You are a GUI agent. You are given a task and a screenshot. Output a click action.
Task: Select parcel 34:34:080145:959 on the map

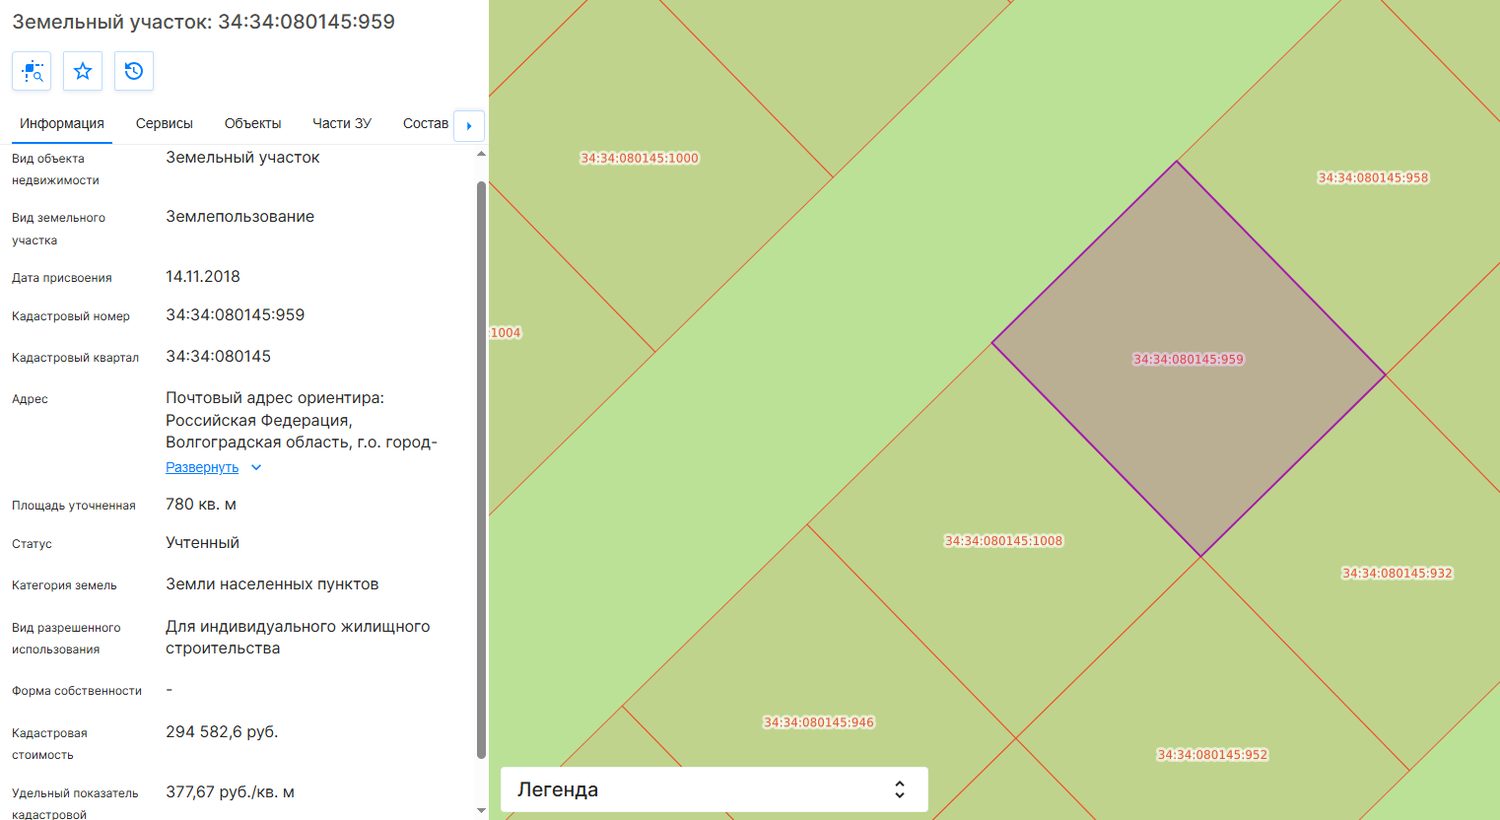click(x=1188, y=360)
